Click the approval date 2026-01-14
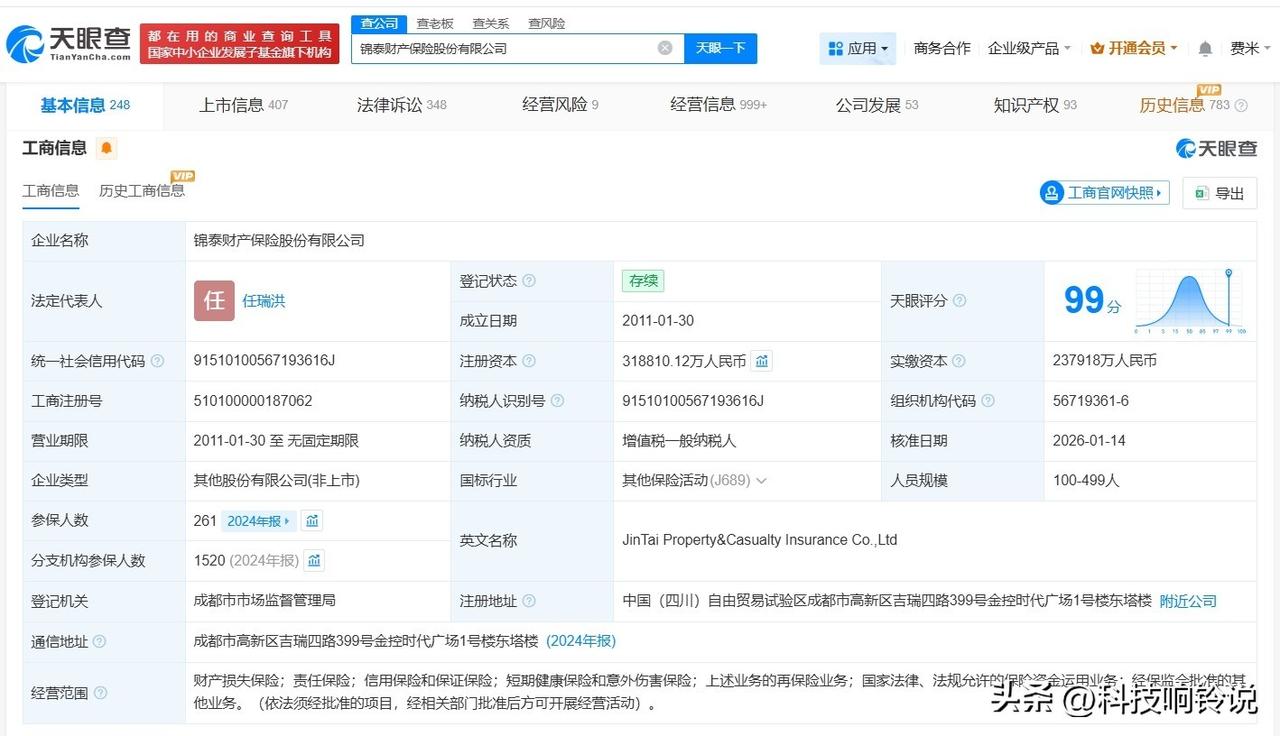Image resolution: width=1280 pixels, height=736 pixels. point(1089,441)
